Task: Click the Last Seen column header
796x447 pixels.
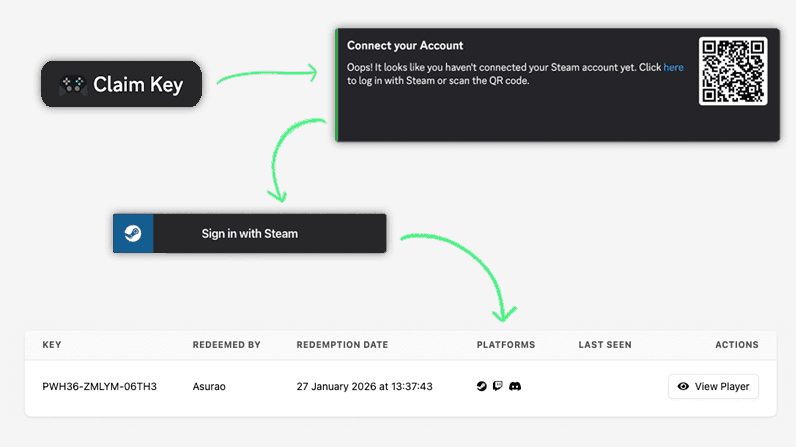Action: [x=605, y=345]
